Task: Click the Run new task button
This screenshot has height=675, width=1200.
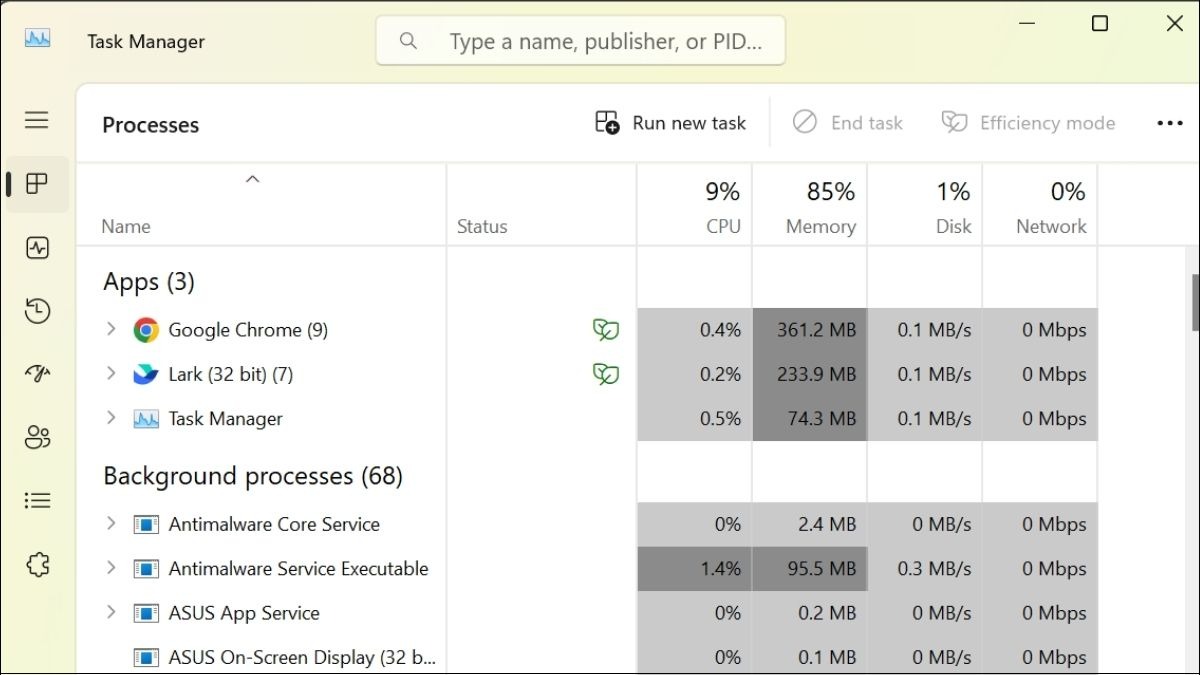Action: 671,123
